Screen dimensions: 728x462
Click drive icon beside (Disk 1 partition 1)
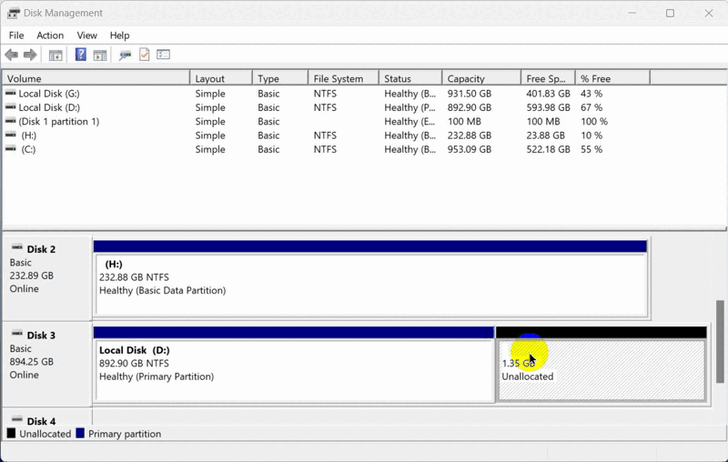pyautogui.click(x=10, y=121)
